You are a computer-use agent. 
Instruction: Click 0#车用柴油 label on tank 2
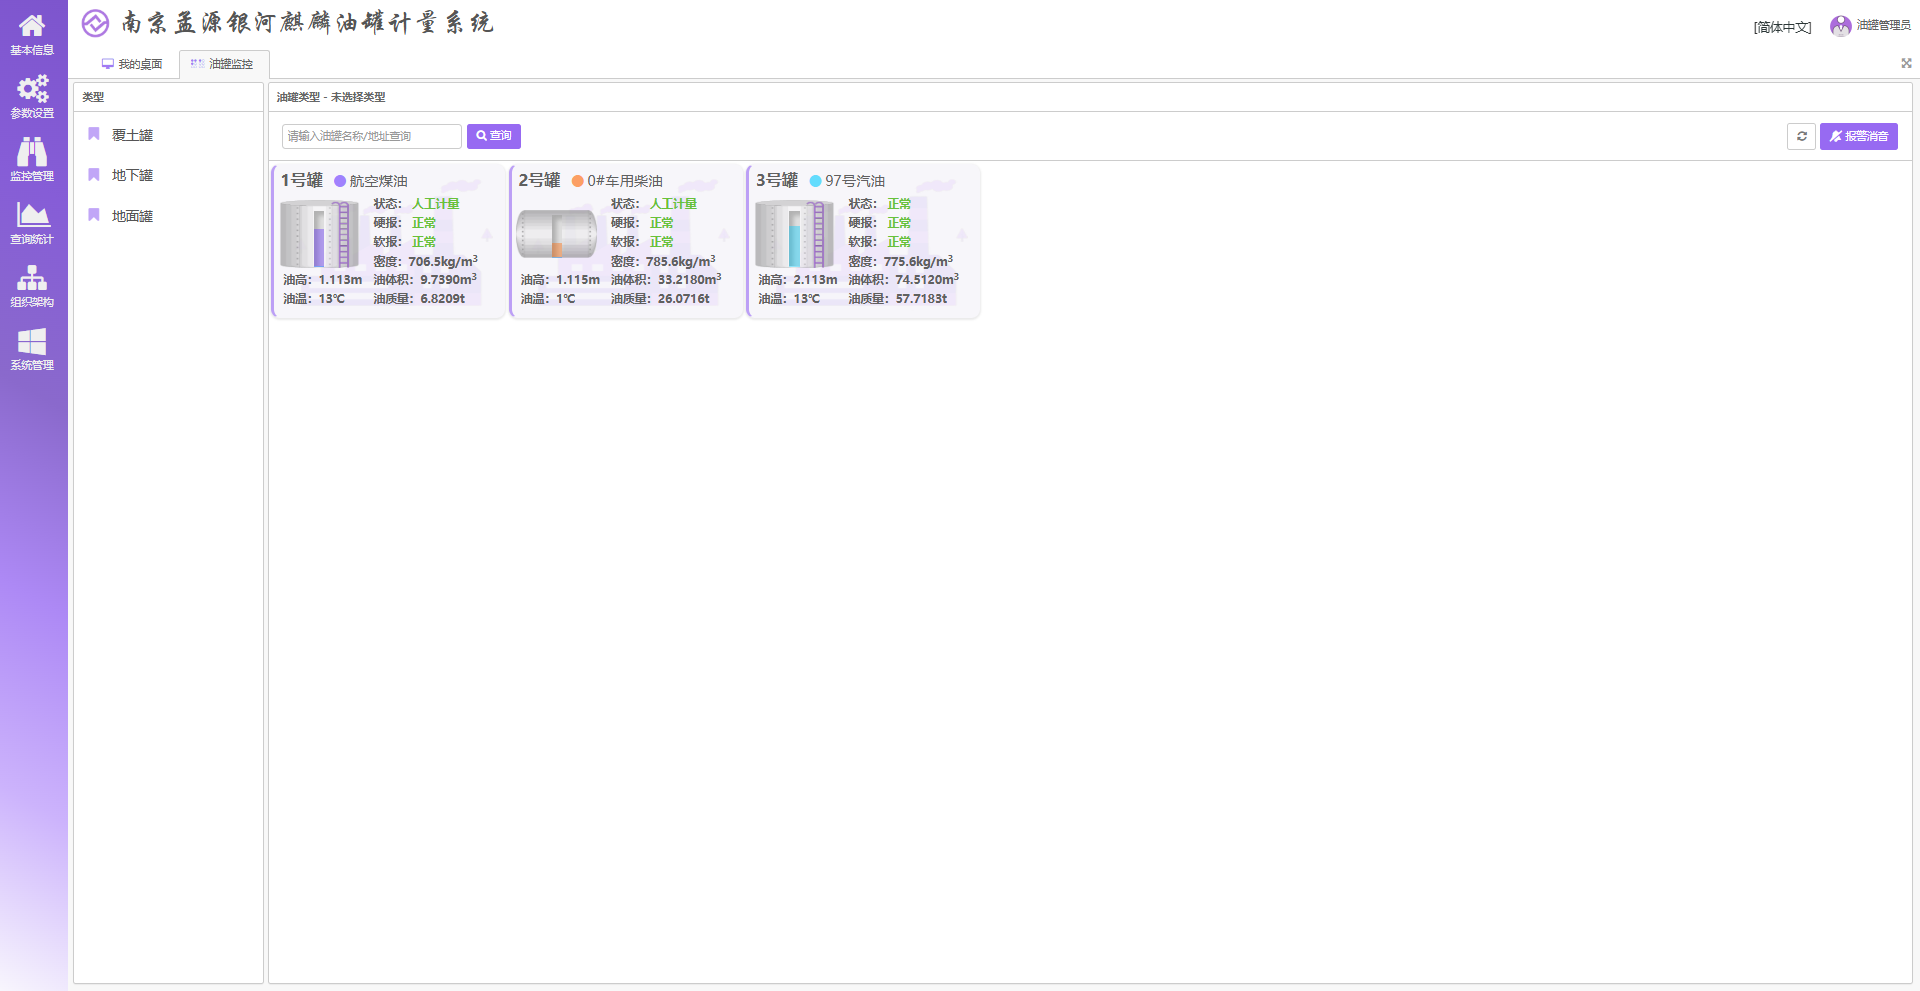tap(625, 181)
